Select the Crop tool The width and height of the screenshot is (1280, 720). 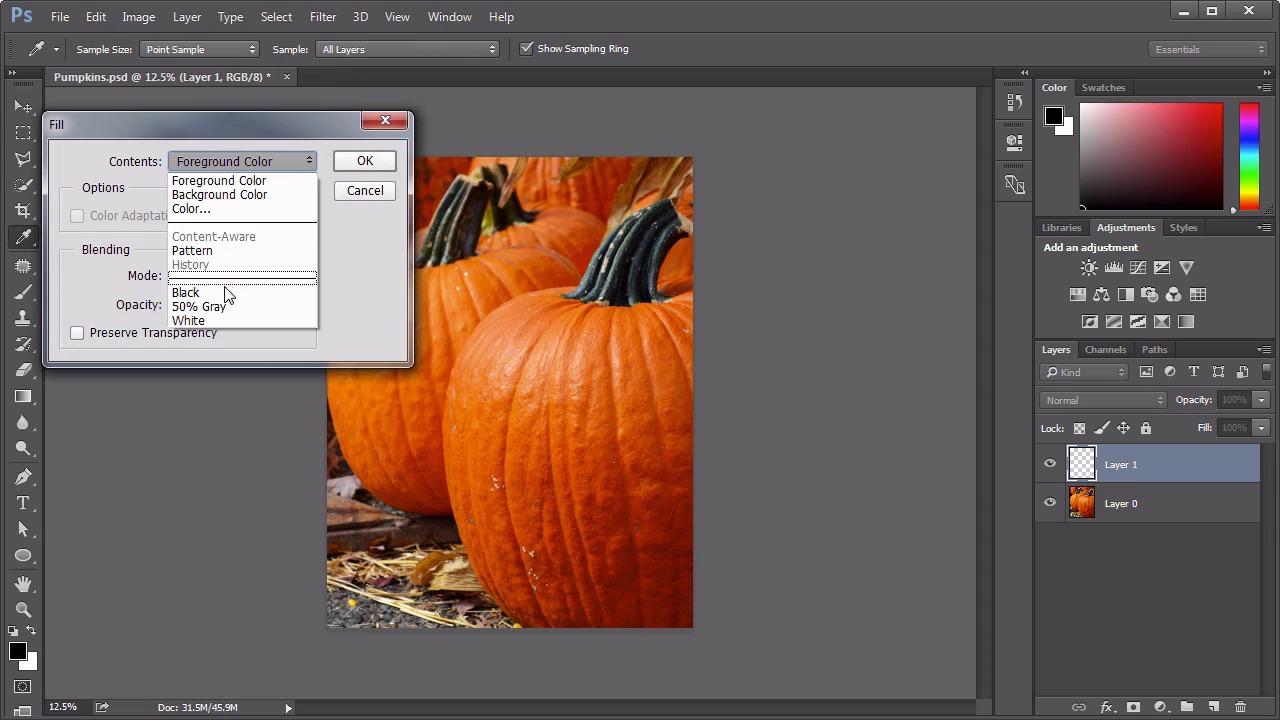click(22, 211)
